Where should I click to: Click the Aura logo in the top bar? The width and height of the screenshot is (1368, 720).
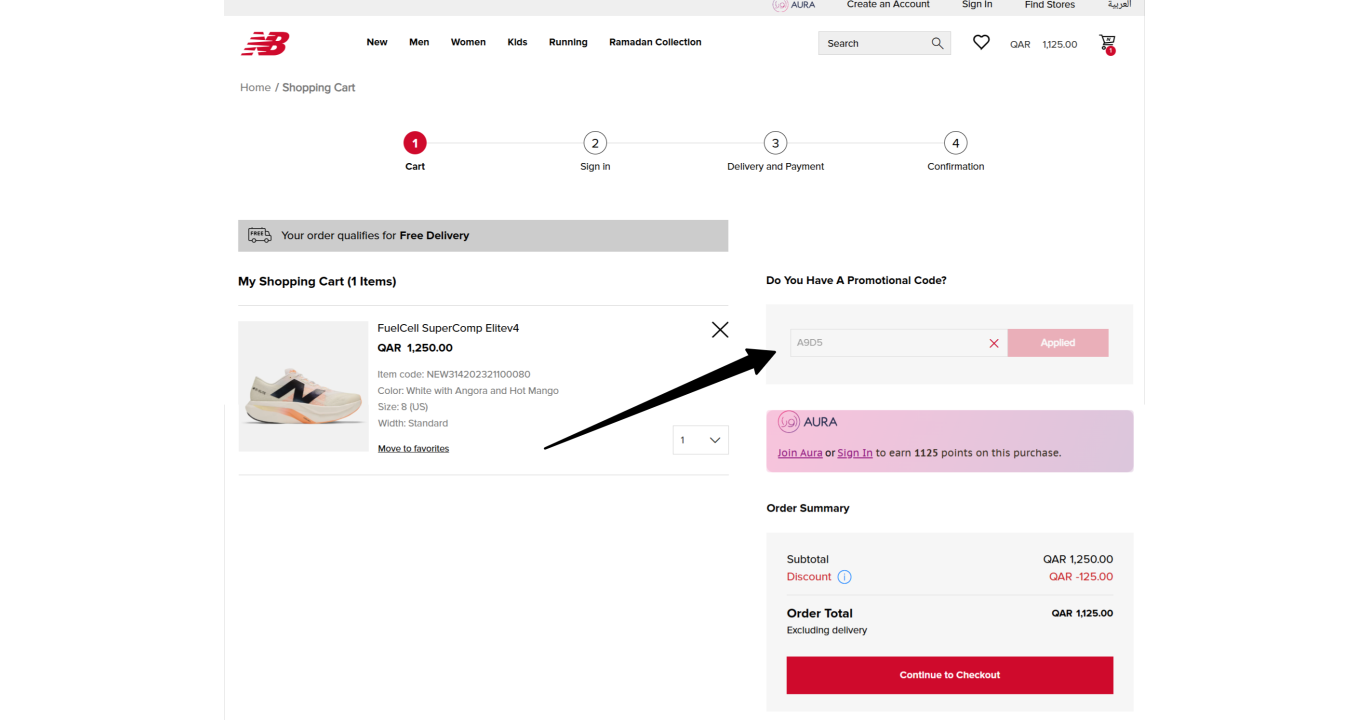pos(793,5)
